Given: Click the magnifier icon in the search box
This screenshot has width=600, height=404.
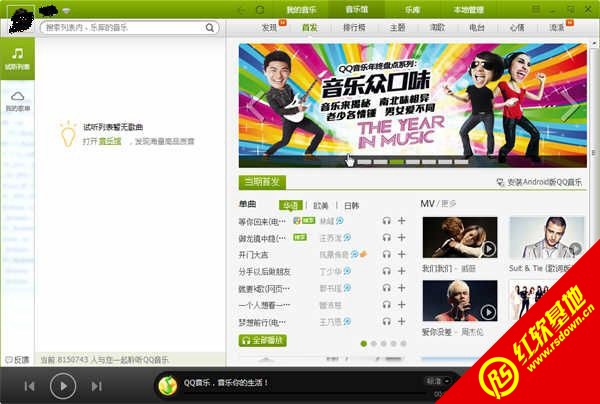Looking at the screenshot, I should 210,28.
